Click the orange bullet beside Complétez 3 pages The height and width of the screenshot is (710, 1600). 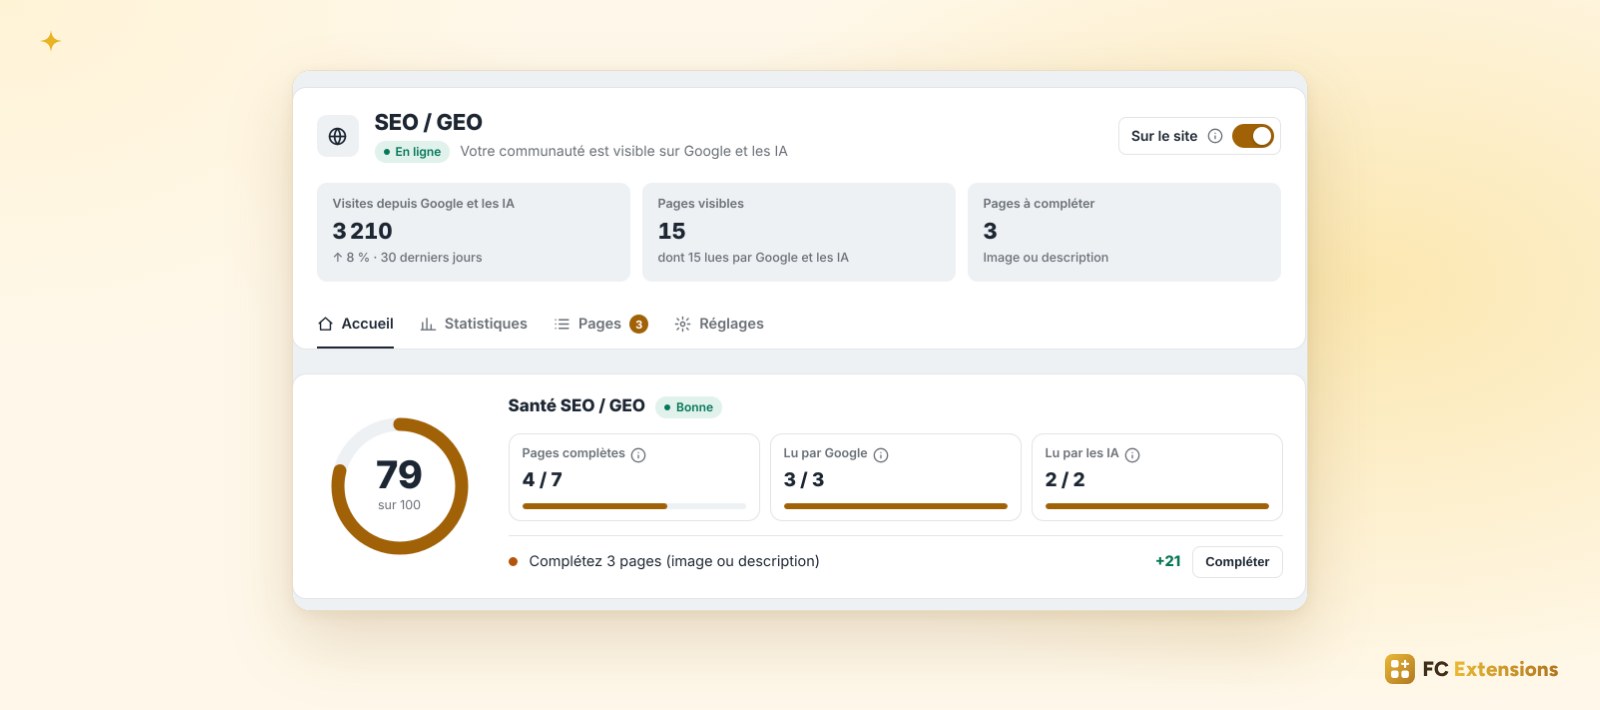[513, 562]
